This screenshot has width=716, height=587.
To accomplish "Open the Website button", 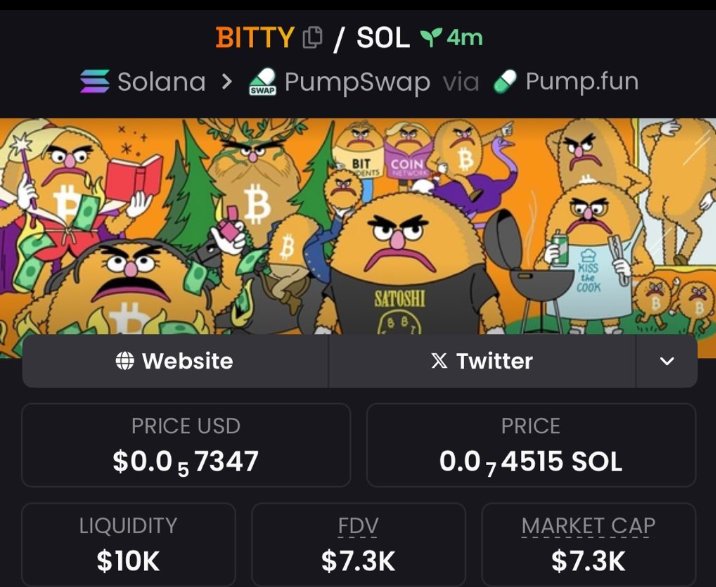I will point(175,361).
